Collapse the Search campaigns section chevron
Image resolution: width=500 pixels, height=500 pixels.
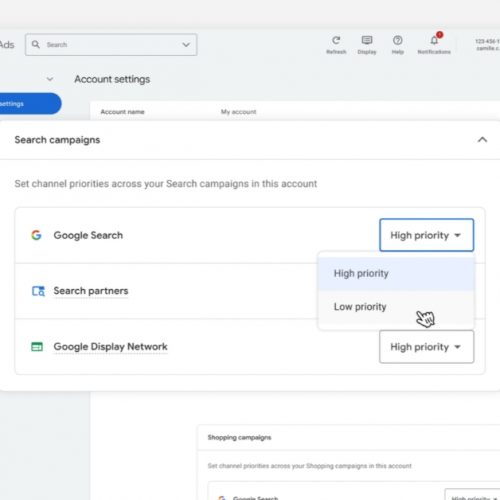click(482, 140)
